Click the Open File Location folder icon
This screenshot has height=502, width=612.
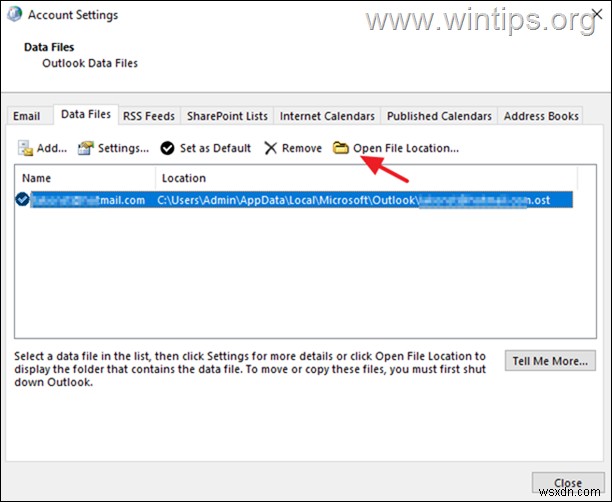(x=340, y=148)
